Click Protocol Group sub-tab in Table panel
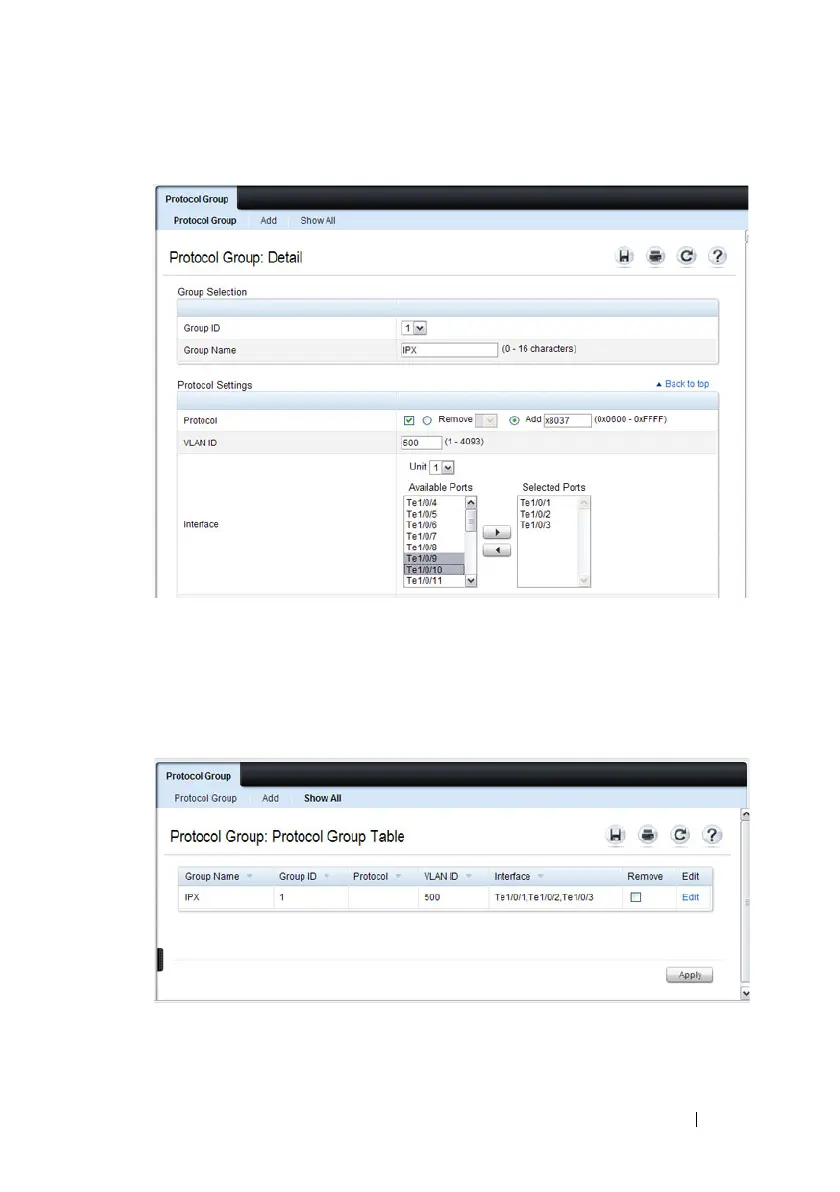Viewport: 840px width, 1192px height. 205,798
